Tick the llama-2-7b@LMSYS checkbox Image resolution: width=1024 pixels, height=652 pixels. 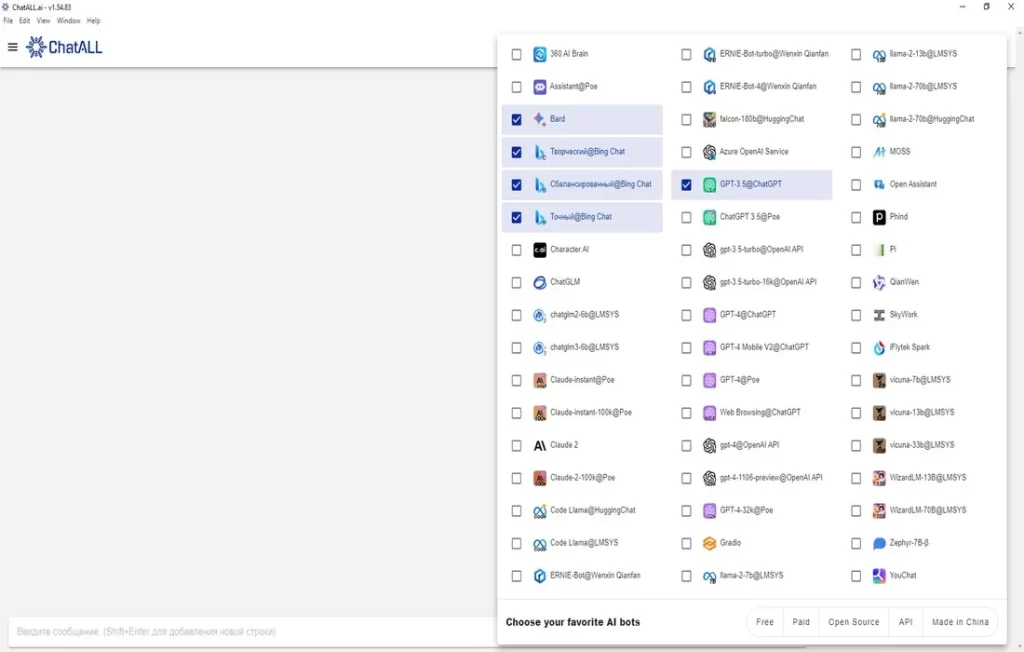coord(686,576)
